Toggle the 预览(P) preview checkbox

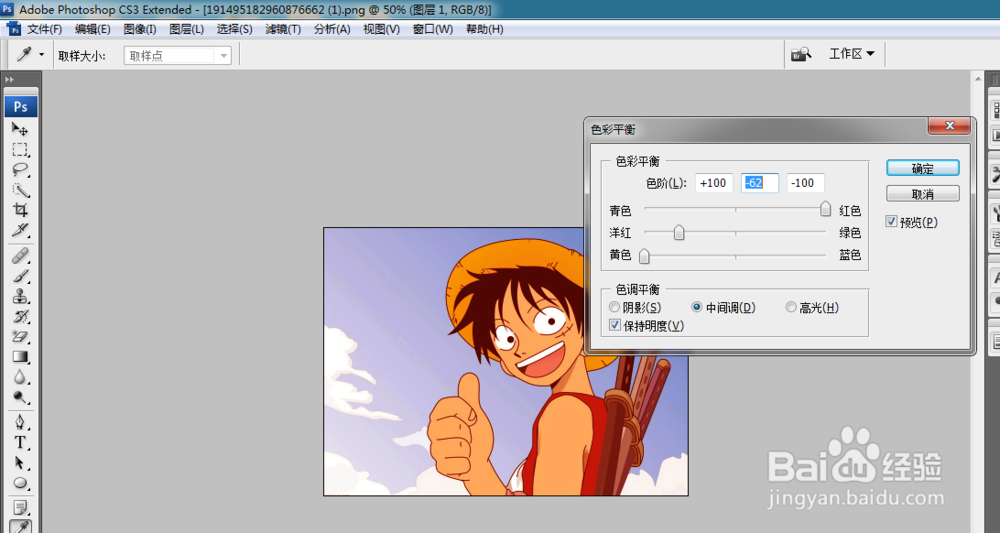click(891, 222)
